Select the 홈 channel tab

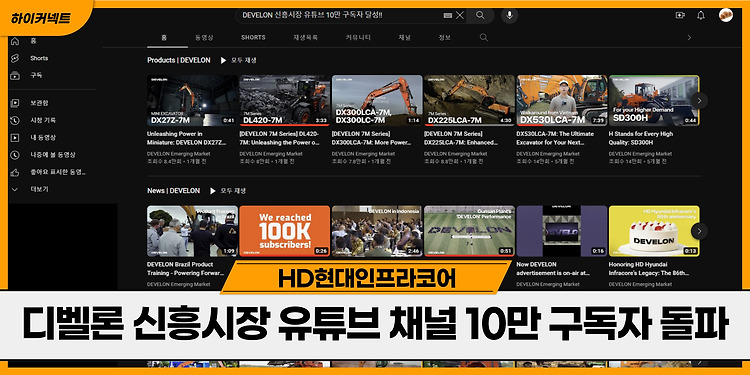click(x=164, y=37)
